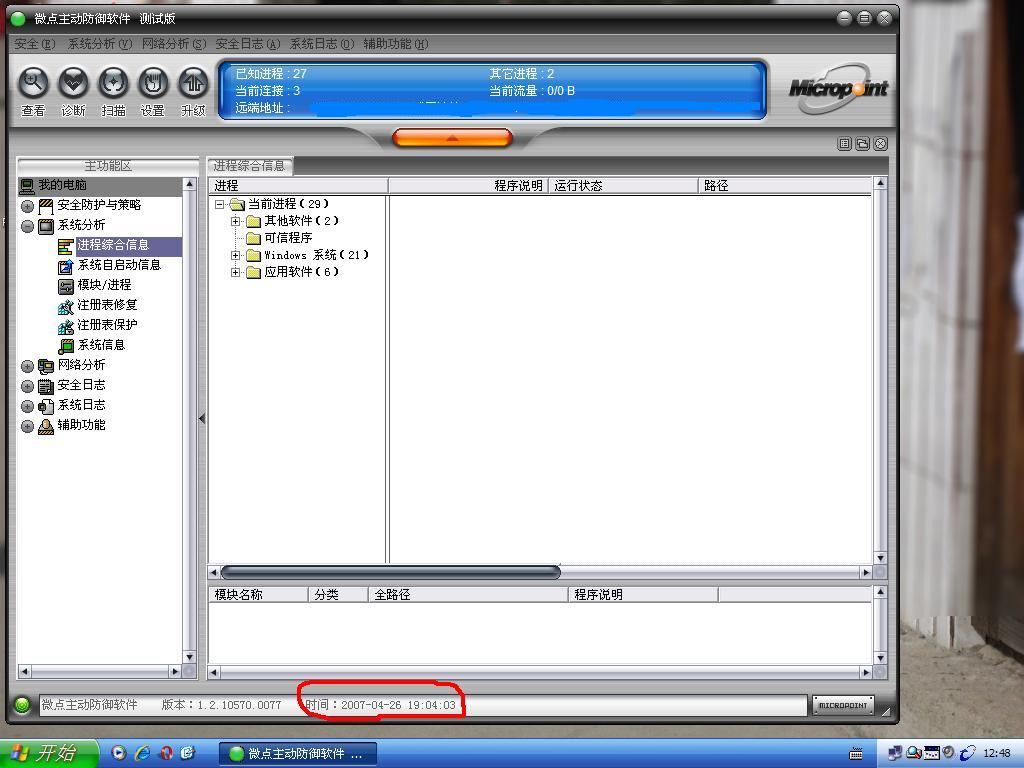The height and width of the screenshot is (768, 1024).
Task: Open 设置 settings hand icon
Action: click(152, 84)
